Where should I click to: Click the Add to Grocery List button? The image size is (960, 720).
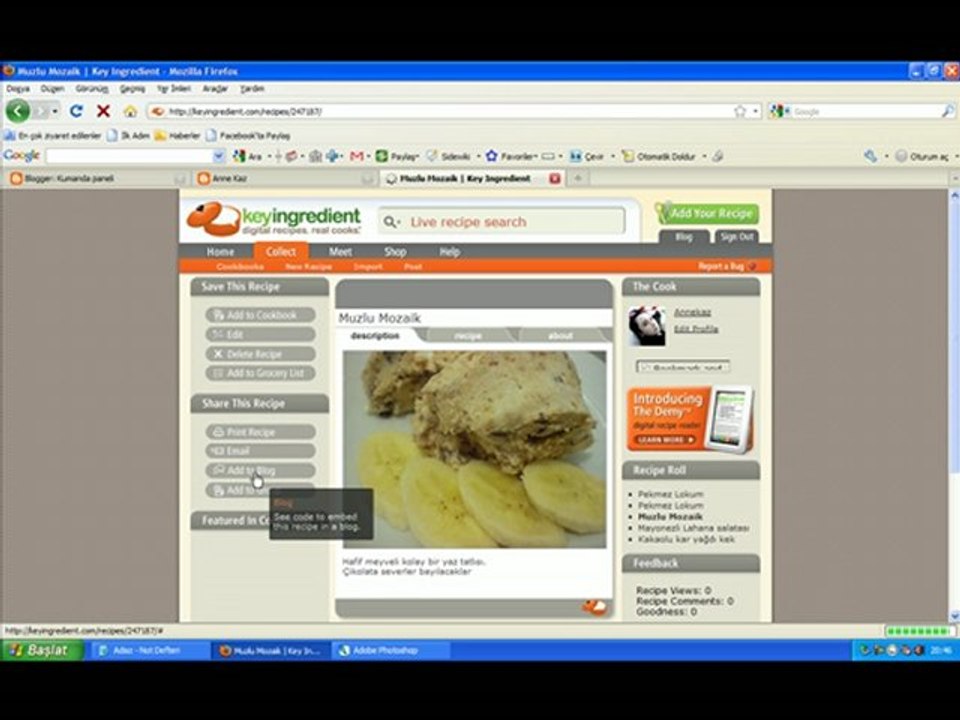[261, 373]
